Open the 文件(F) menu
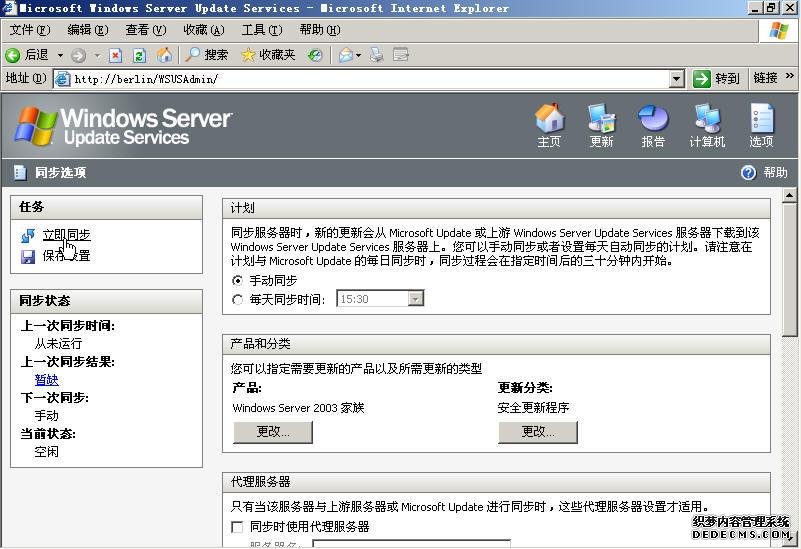Image resolution: width=801 pixels, height=549 pixels. click(x=30, y=30)
